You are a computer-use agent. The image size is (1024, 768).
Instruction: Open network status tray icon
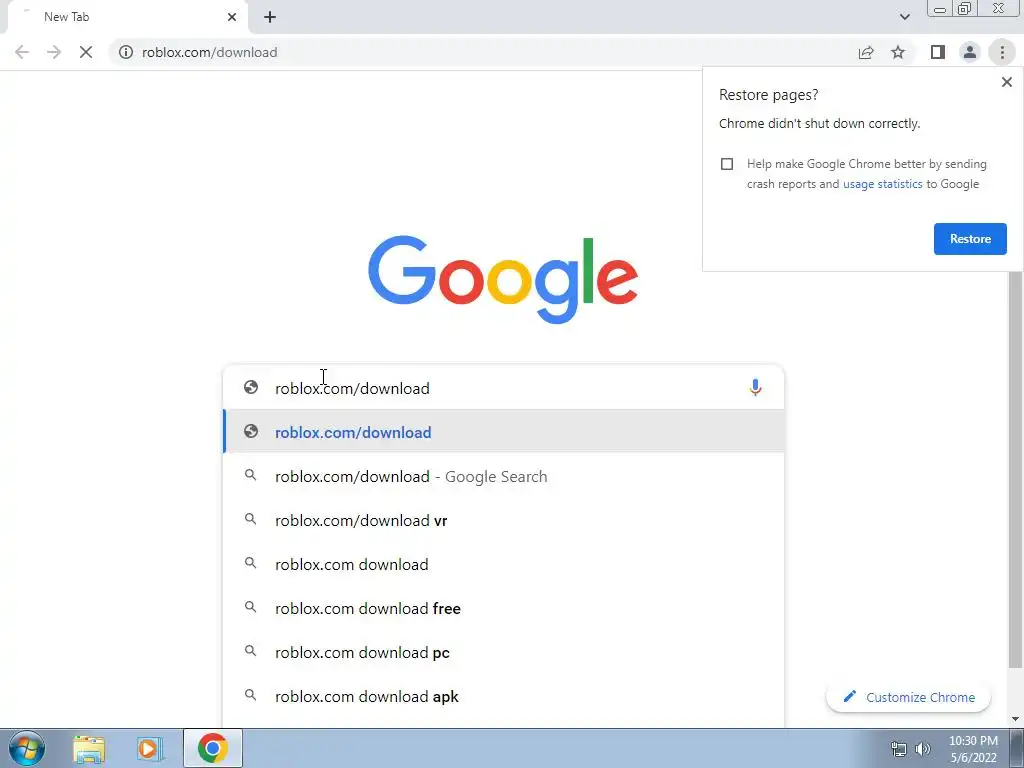(x=899, y=749)
